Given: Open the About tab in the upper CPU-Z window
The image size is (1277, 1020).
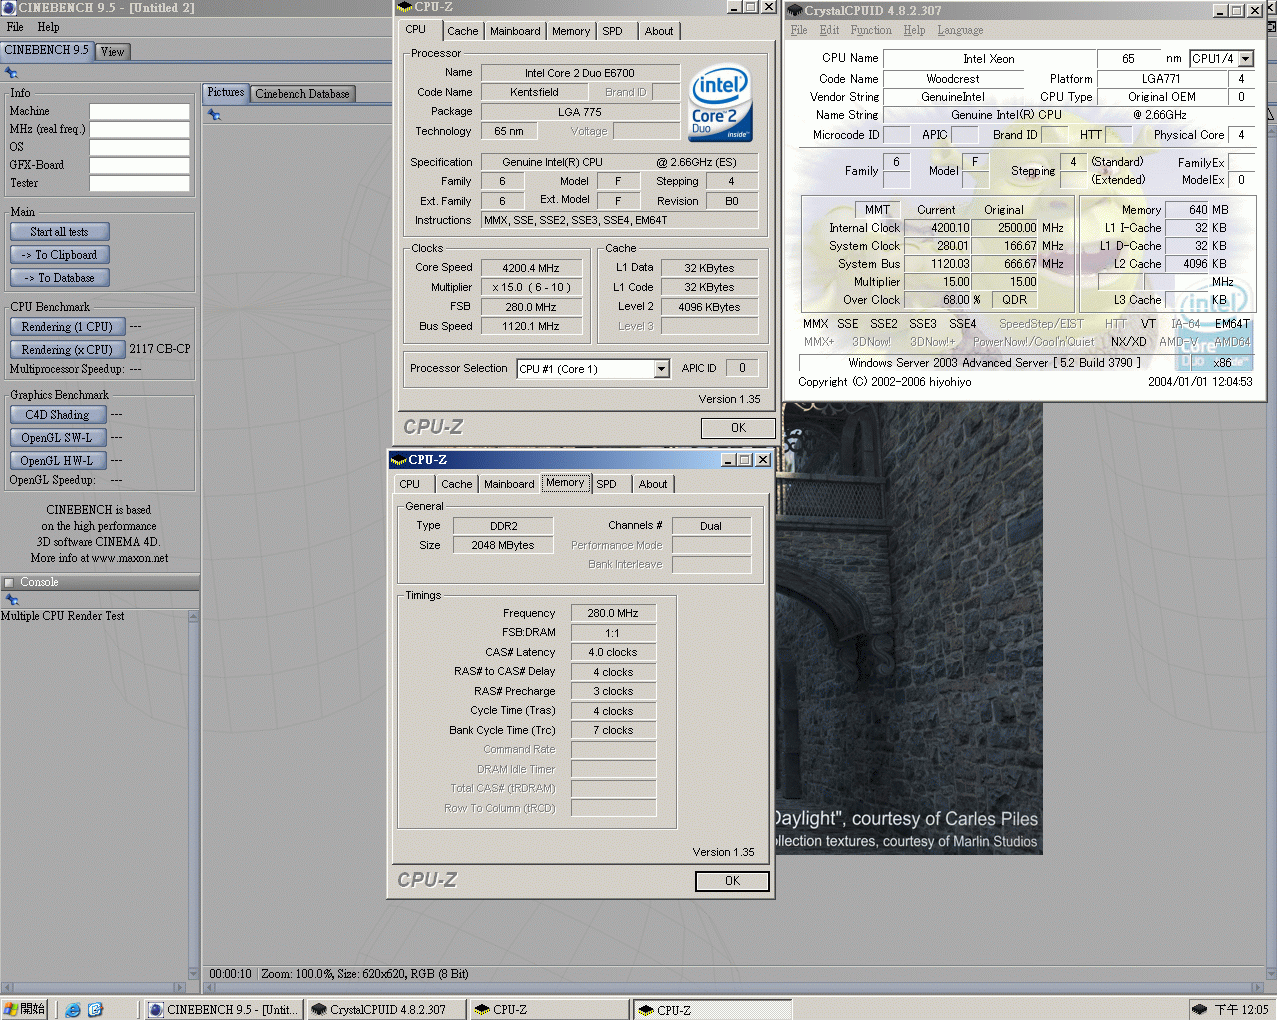Looking at the screenshot, I should click(659, 31).
